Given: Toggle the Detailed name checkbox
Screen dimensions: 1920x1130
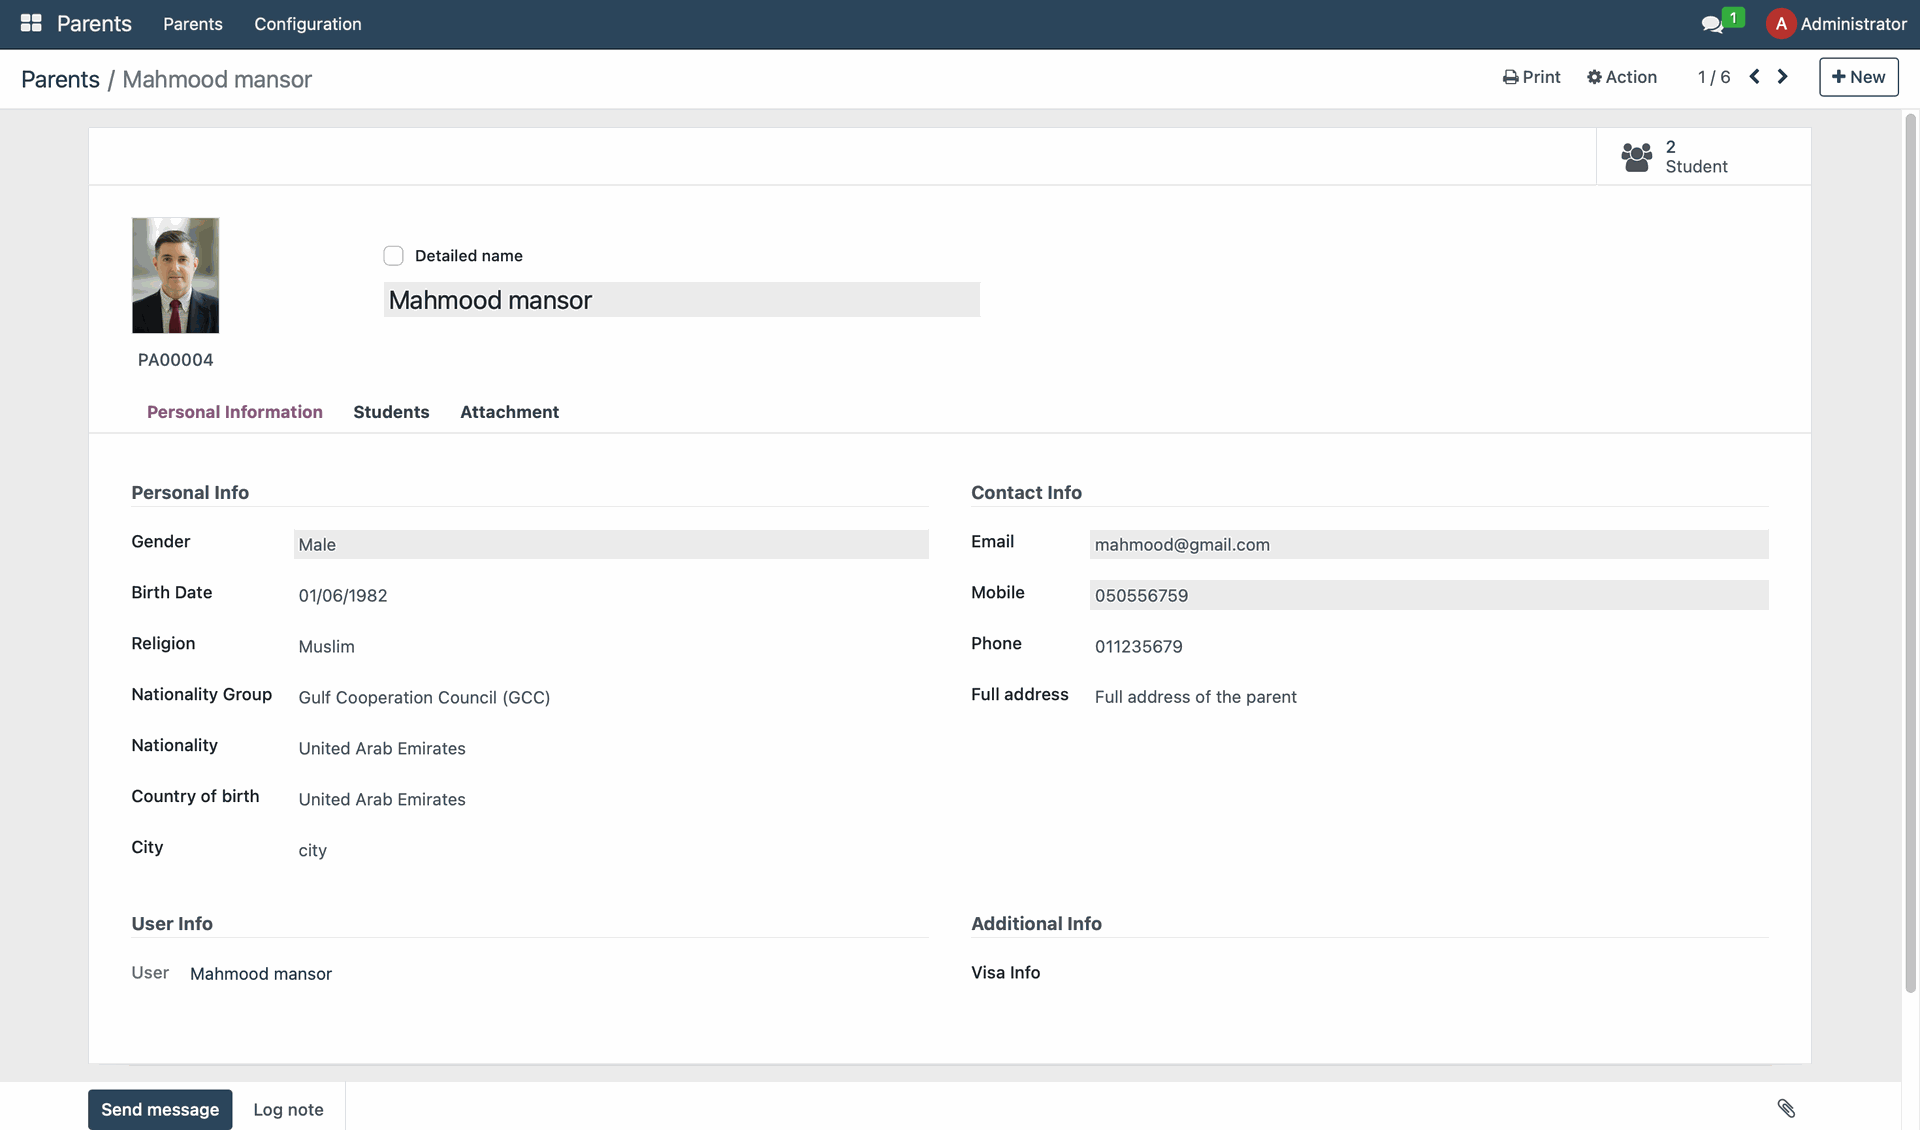Looking at the screenshot, I should point(393,256).
